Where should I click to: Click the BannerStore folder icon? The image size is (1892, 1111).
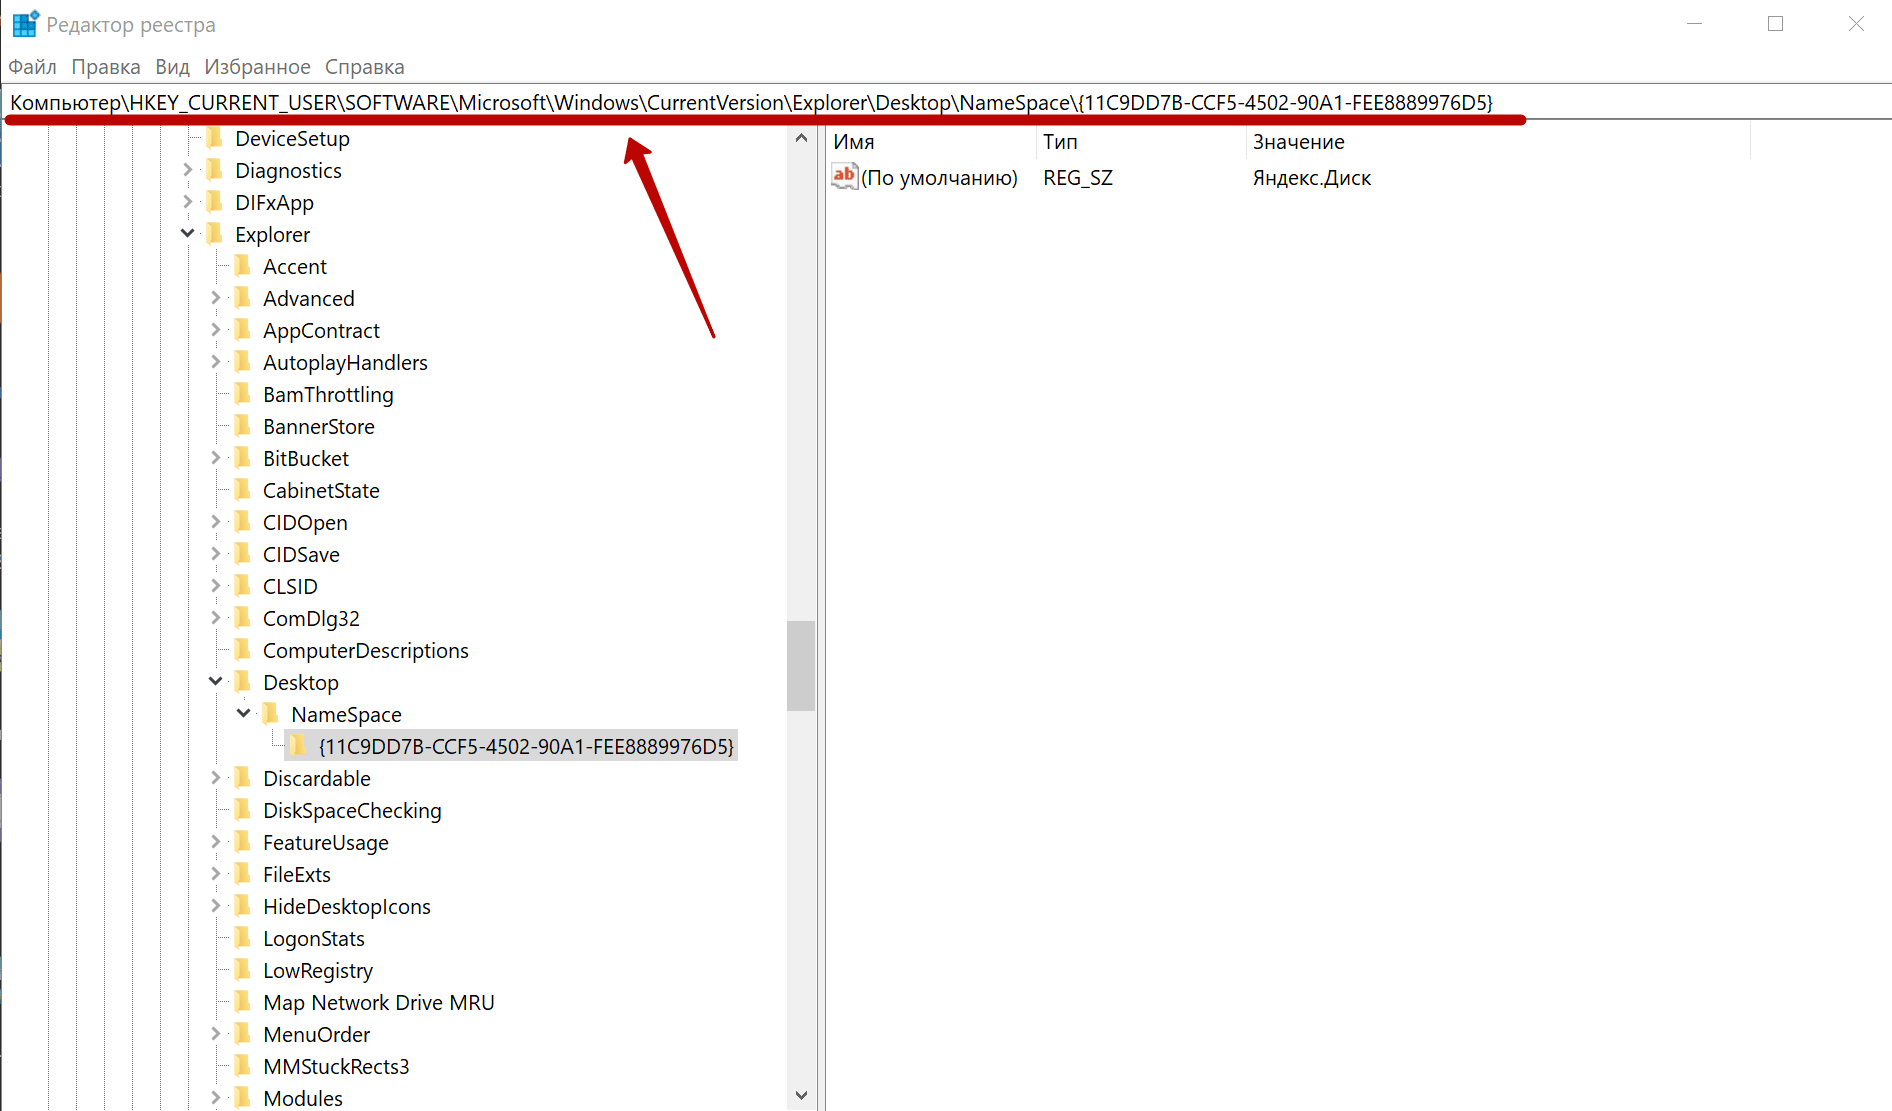pyautogui.click(x=242, y=426)
